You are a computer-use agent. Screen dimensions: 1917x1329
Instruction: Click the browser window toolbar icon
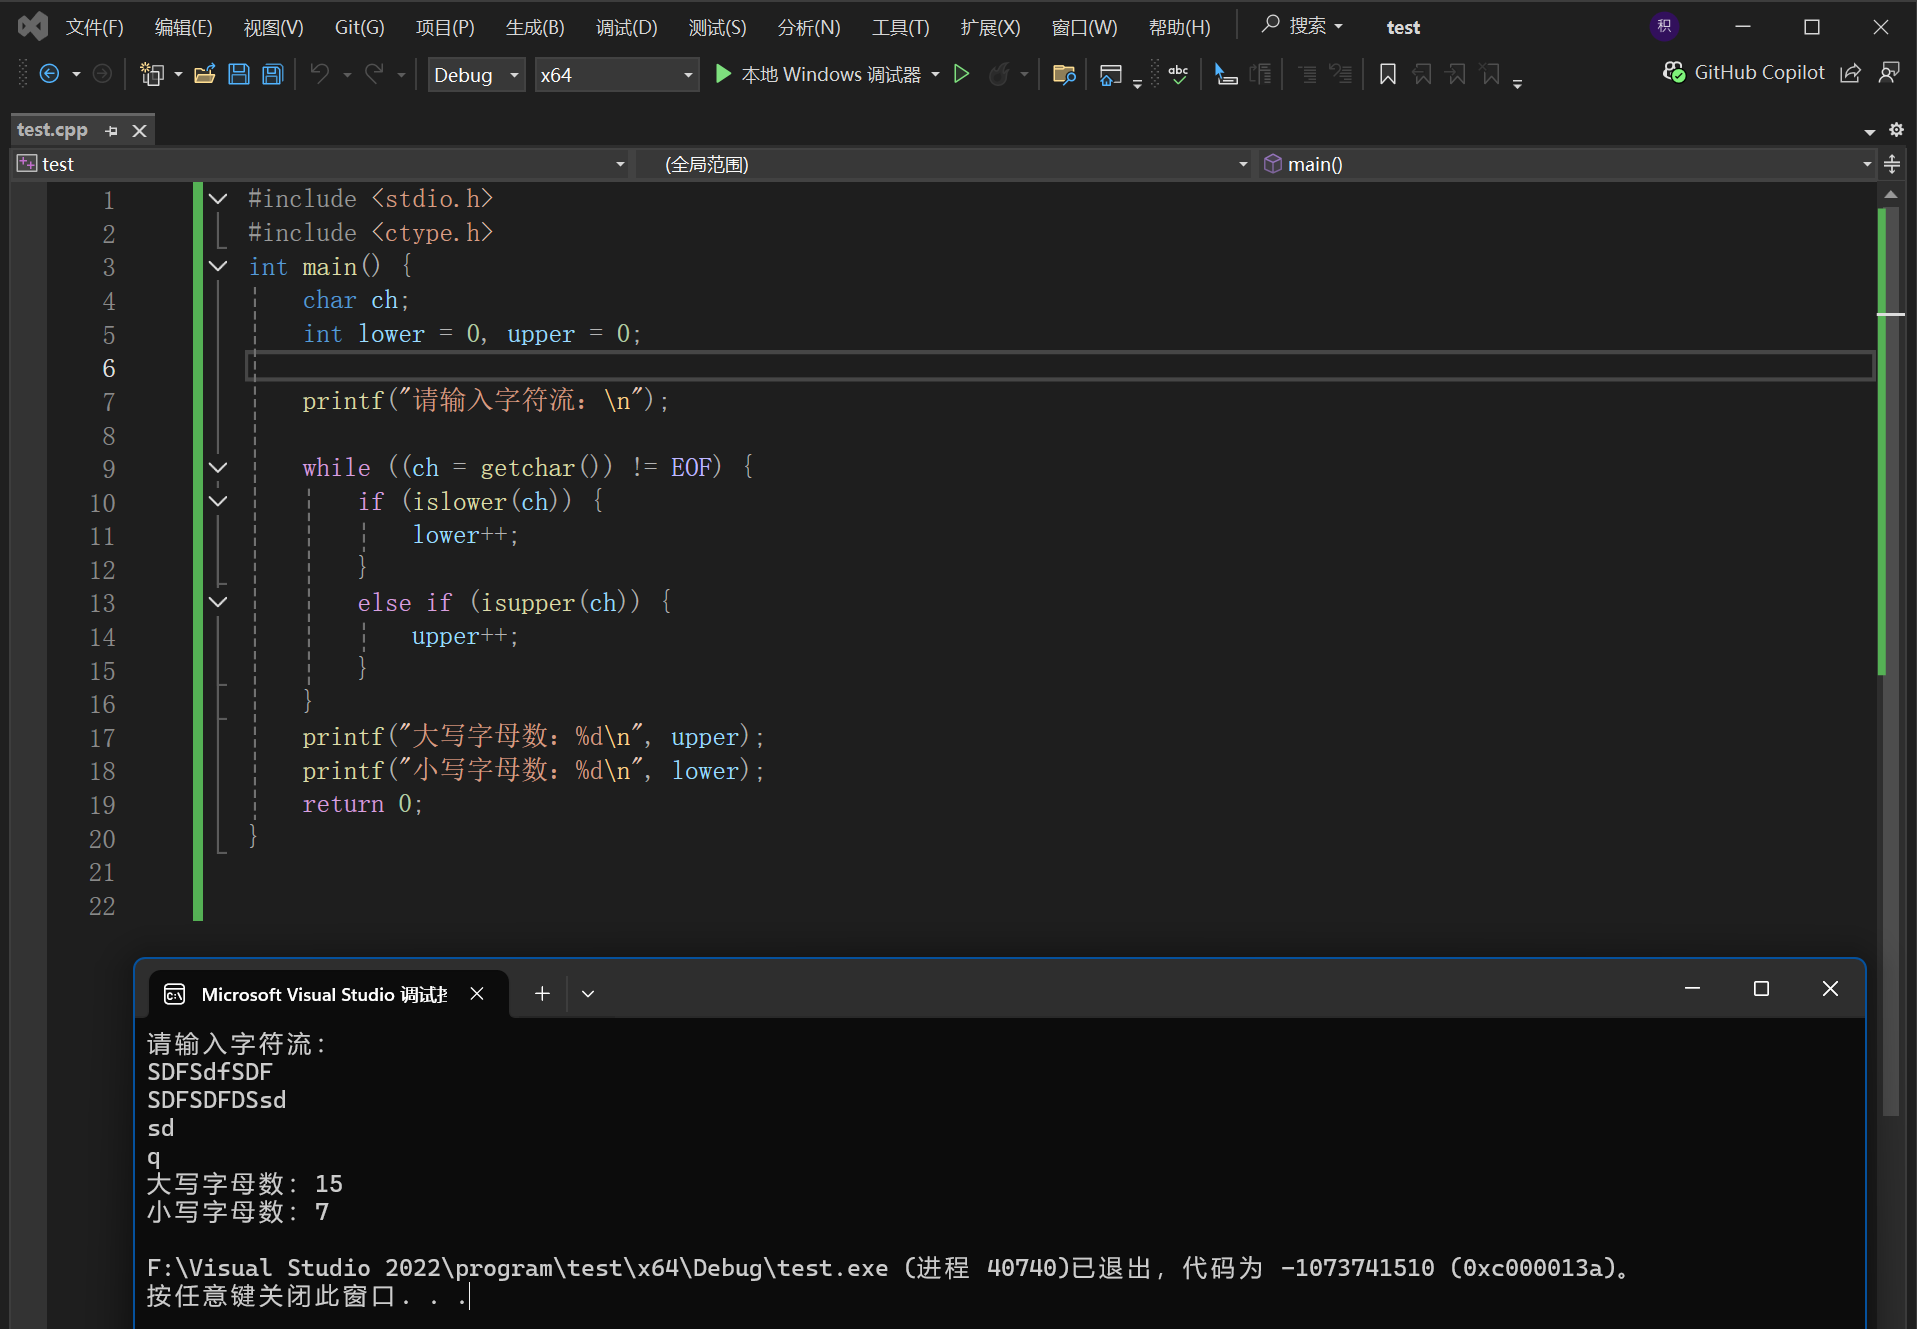(1110, 74)
